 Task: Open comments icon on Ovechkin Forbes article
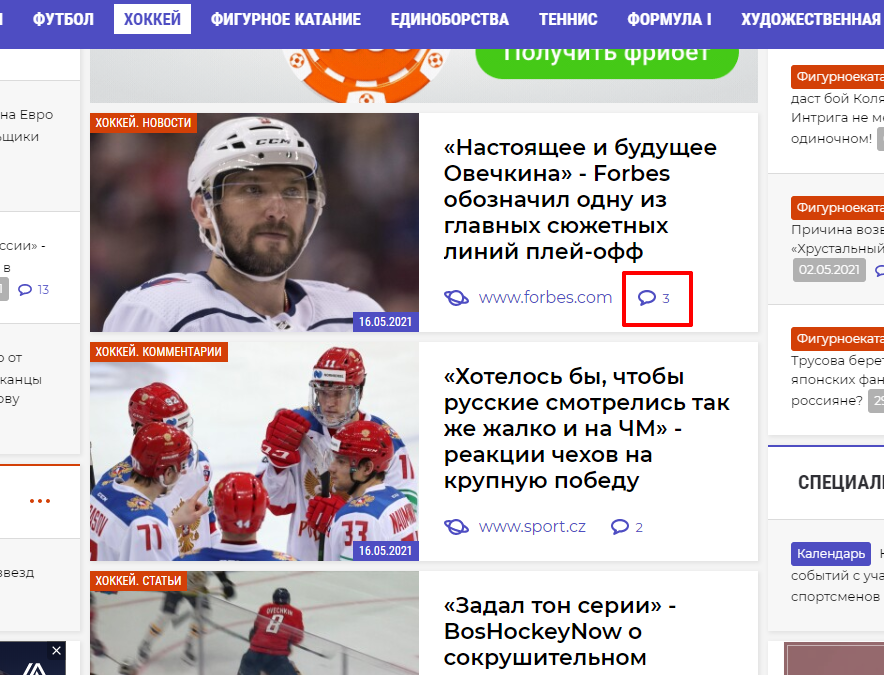647,298
